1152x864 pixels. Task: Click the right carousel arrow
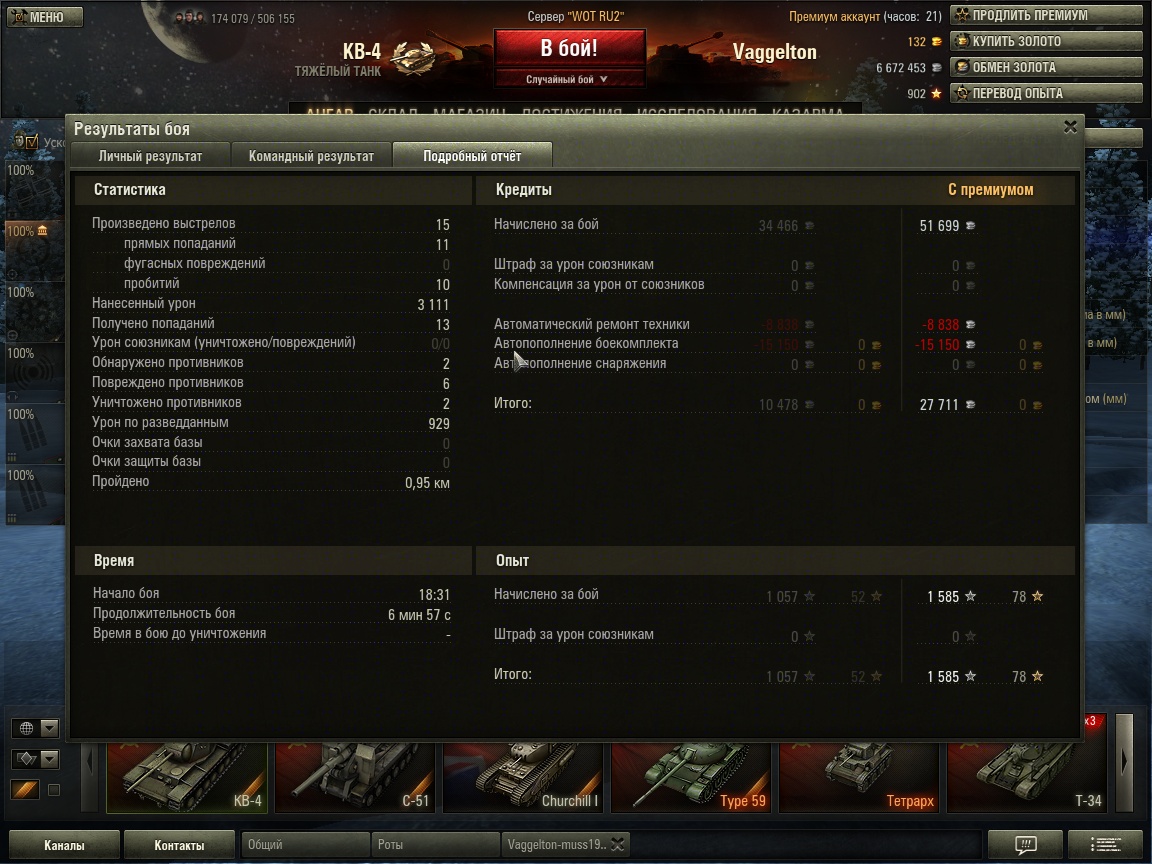pyautogui.click(x=1124, y=762)
